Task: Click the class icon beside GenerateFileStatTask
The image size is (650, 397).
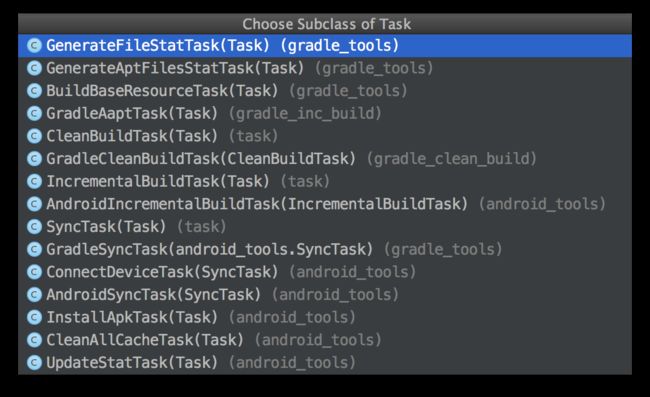Action: click(x=34, y=46)
